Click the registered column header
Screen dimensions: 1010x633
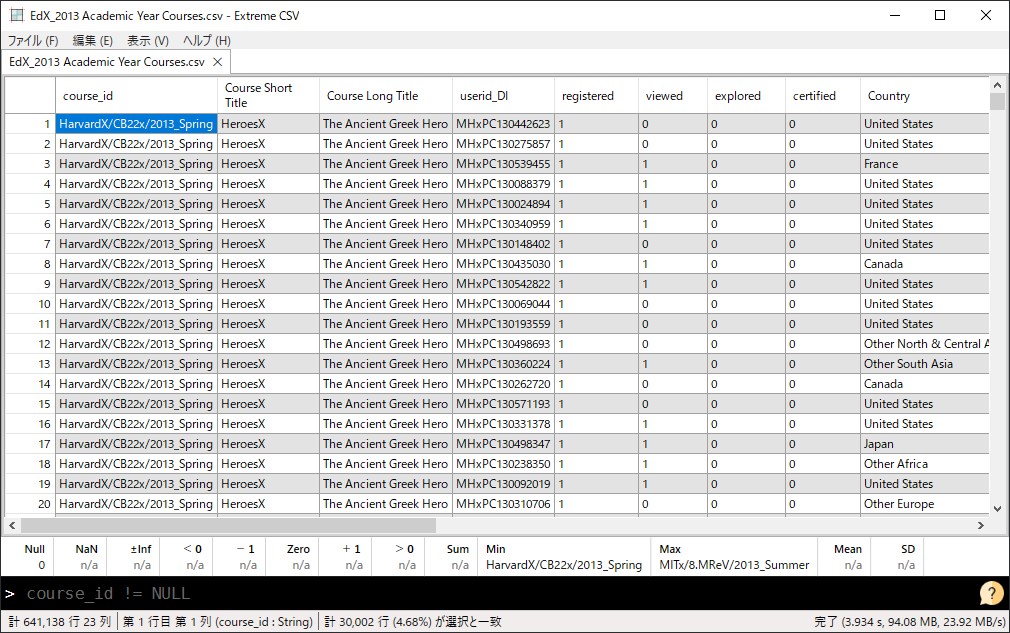(x=596, y=96)
